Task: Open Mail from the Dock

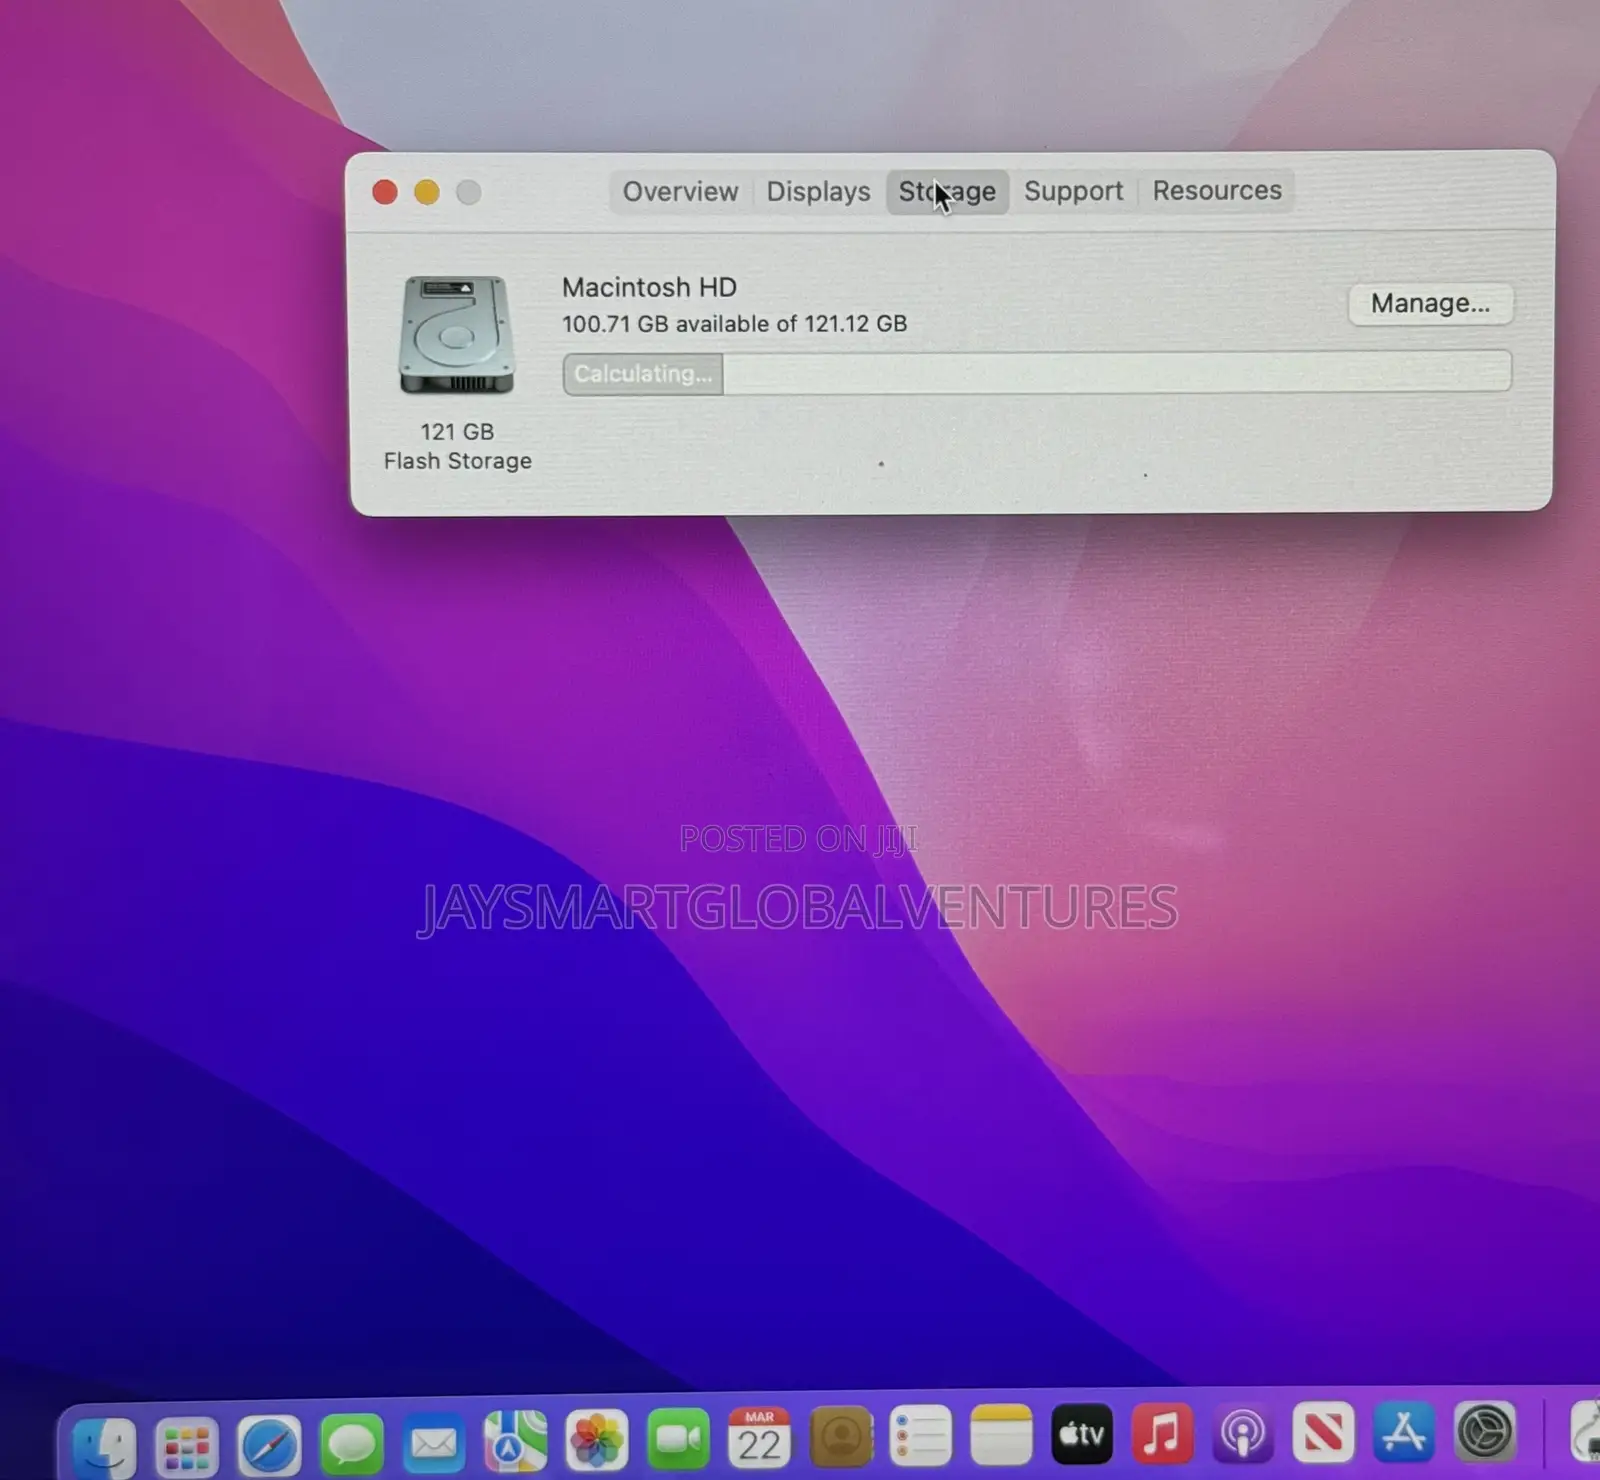Action: (x=433, y=1443)
